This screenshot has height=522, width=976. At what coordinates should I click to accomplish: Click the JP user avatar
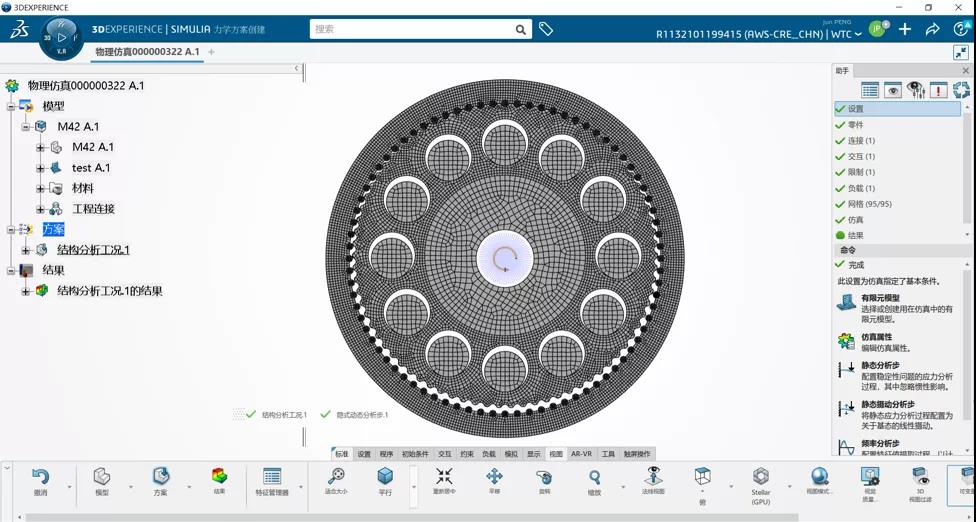(877, 29)
